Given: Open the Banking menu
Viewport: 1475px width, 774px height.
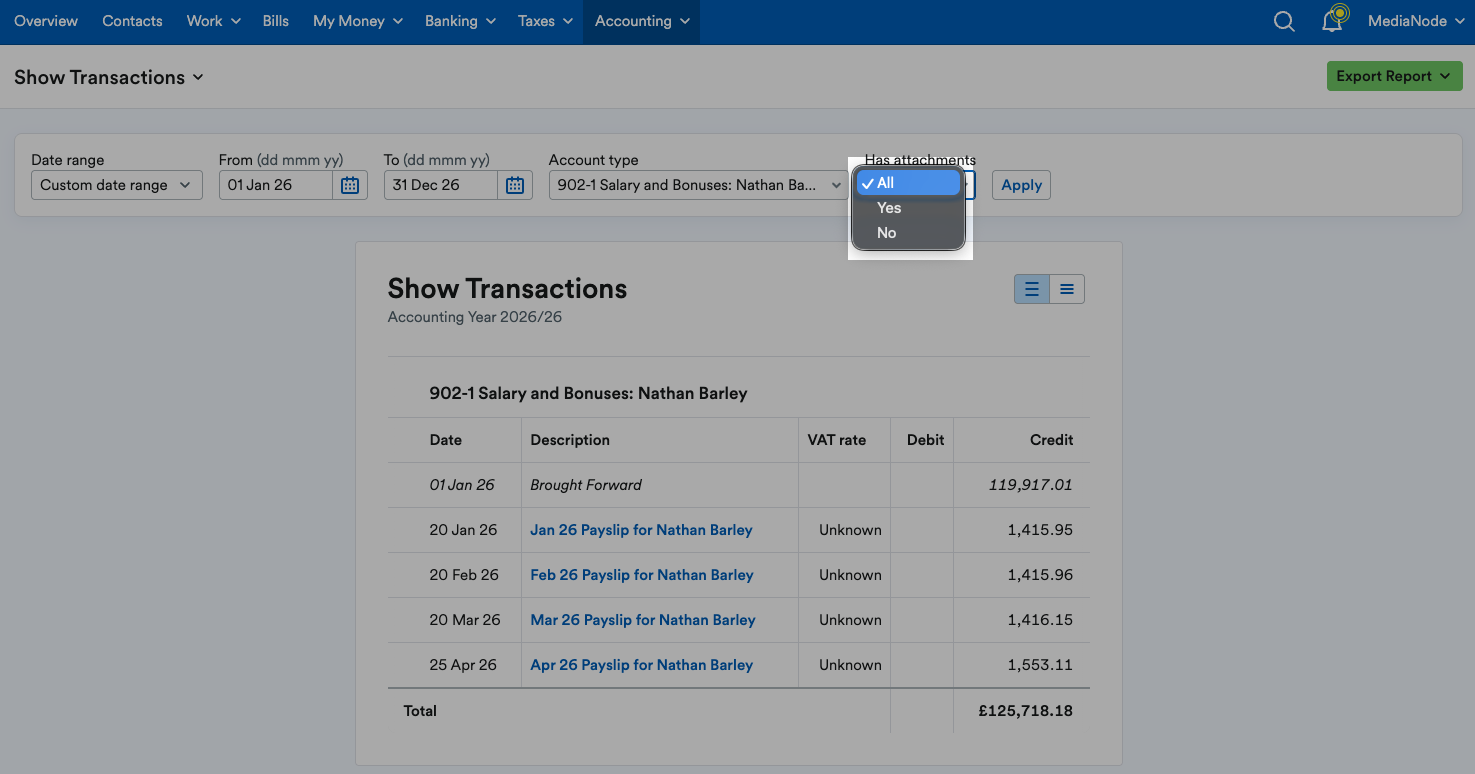Looking at the screenshot, I should [x=460, y=21].
